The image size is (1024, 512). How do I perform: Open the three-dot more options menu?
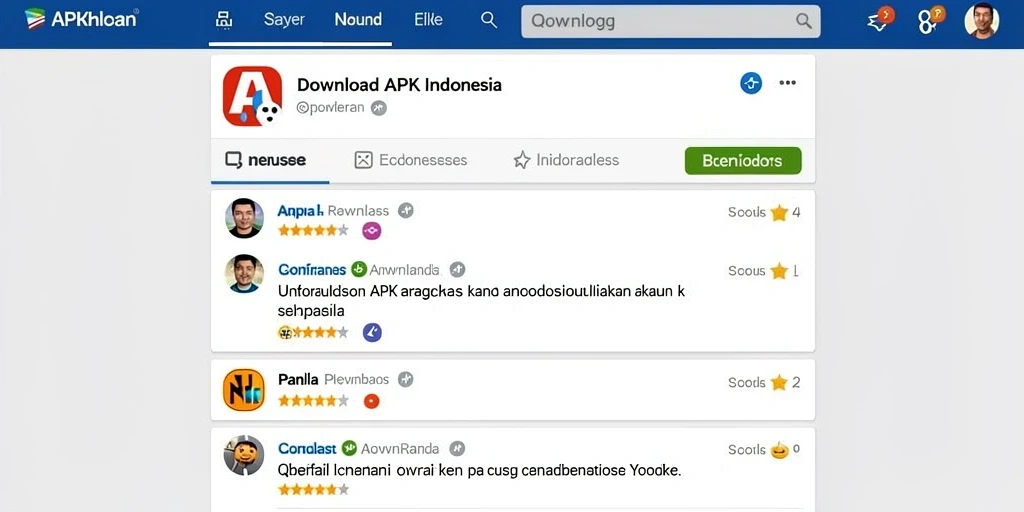(788, 83)
